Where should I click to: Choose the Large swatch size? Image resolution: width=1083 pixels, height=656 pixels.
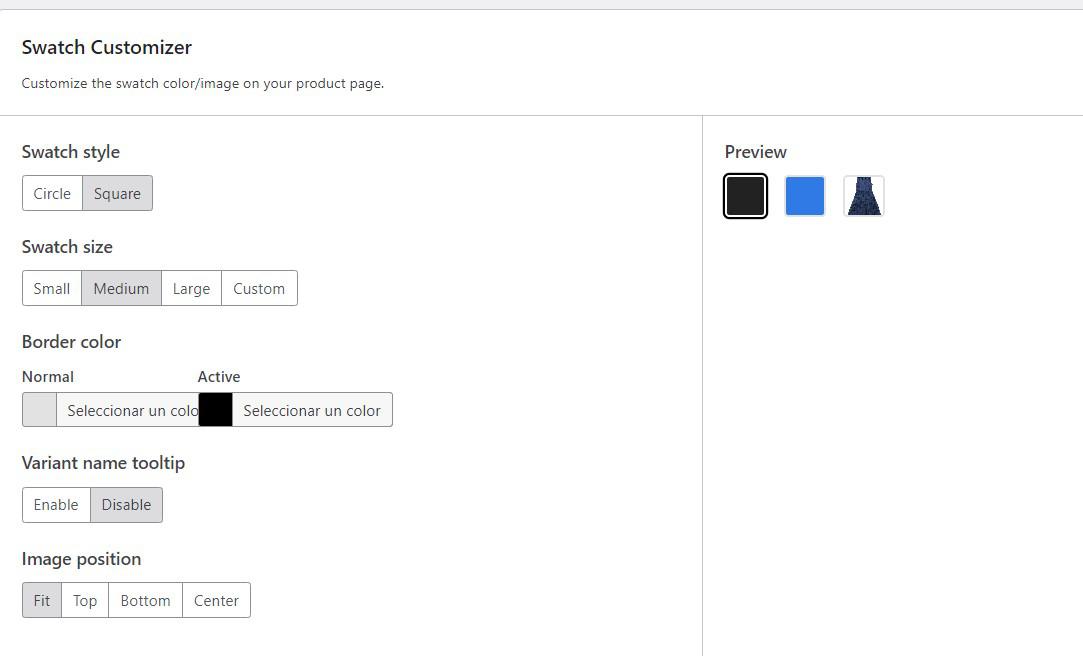(191, 288)
